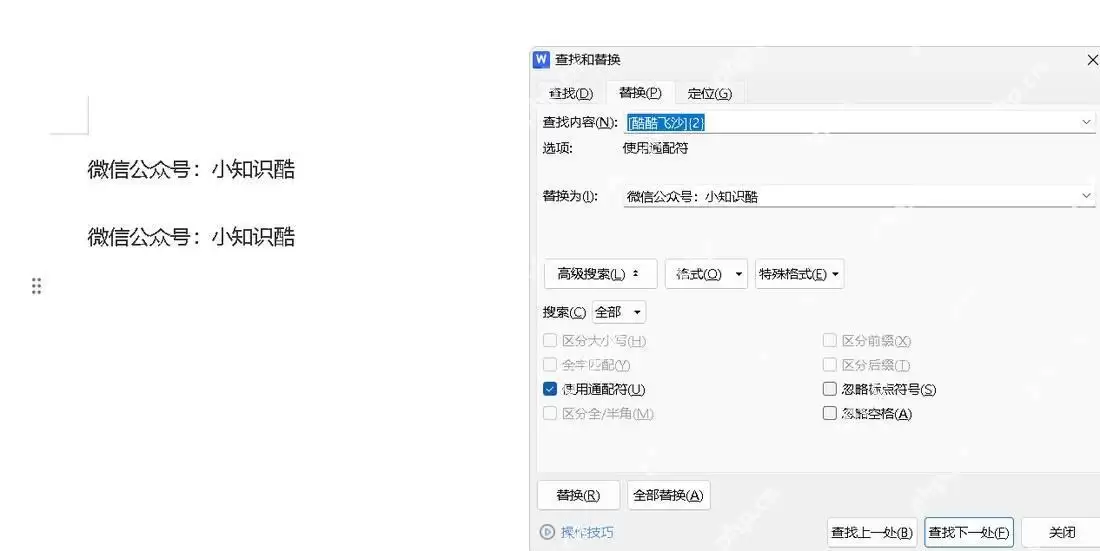
Task: Click the 关闭 button
Action: [x=1061, y=533]
